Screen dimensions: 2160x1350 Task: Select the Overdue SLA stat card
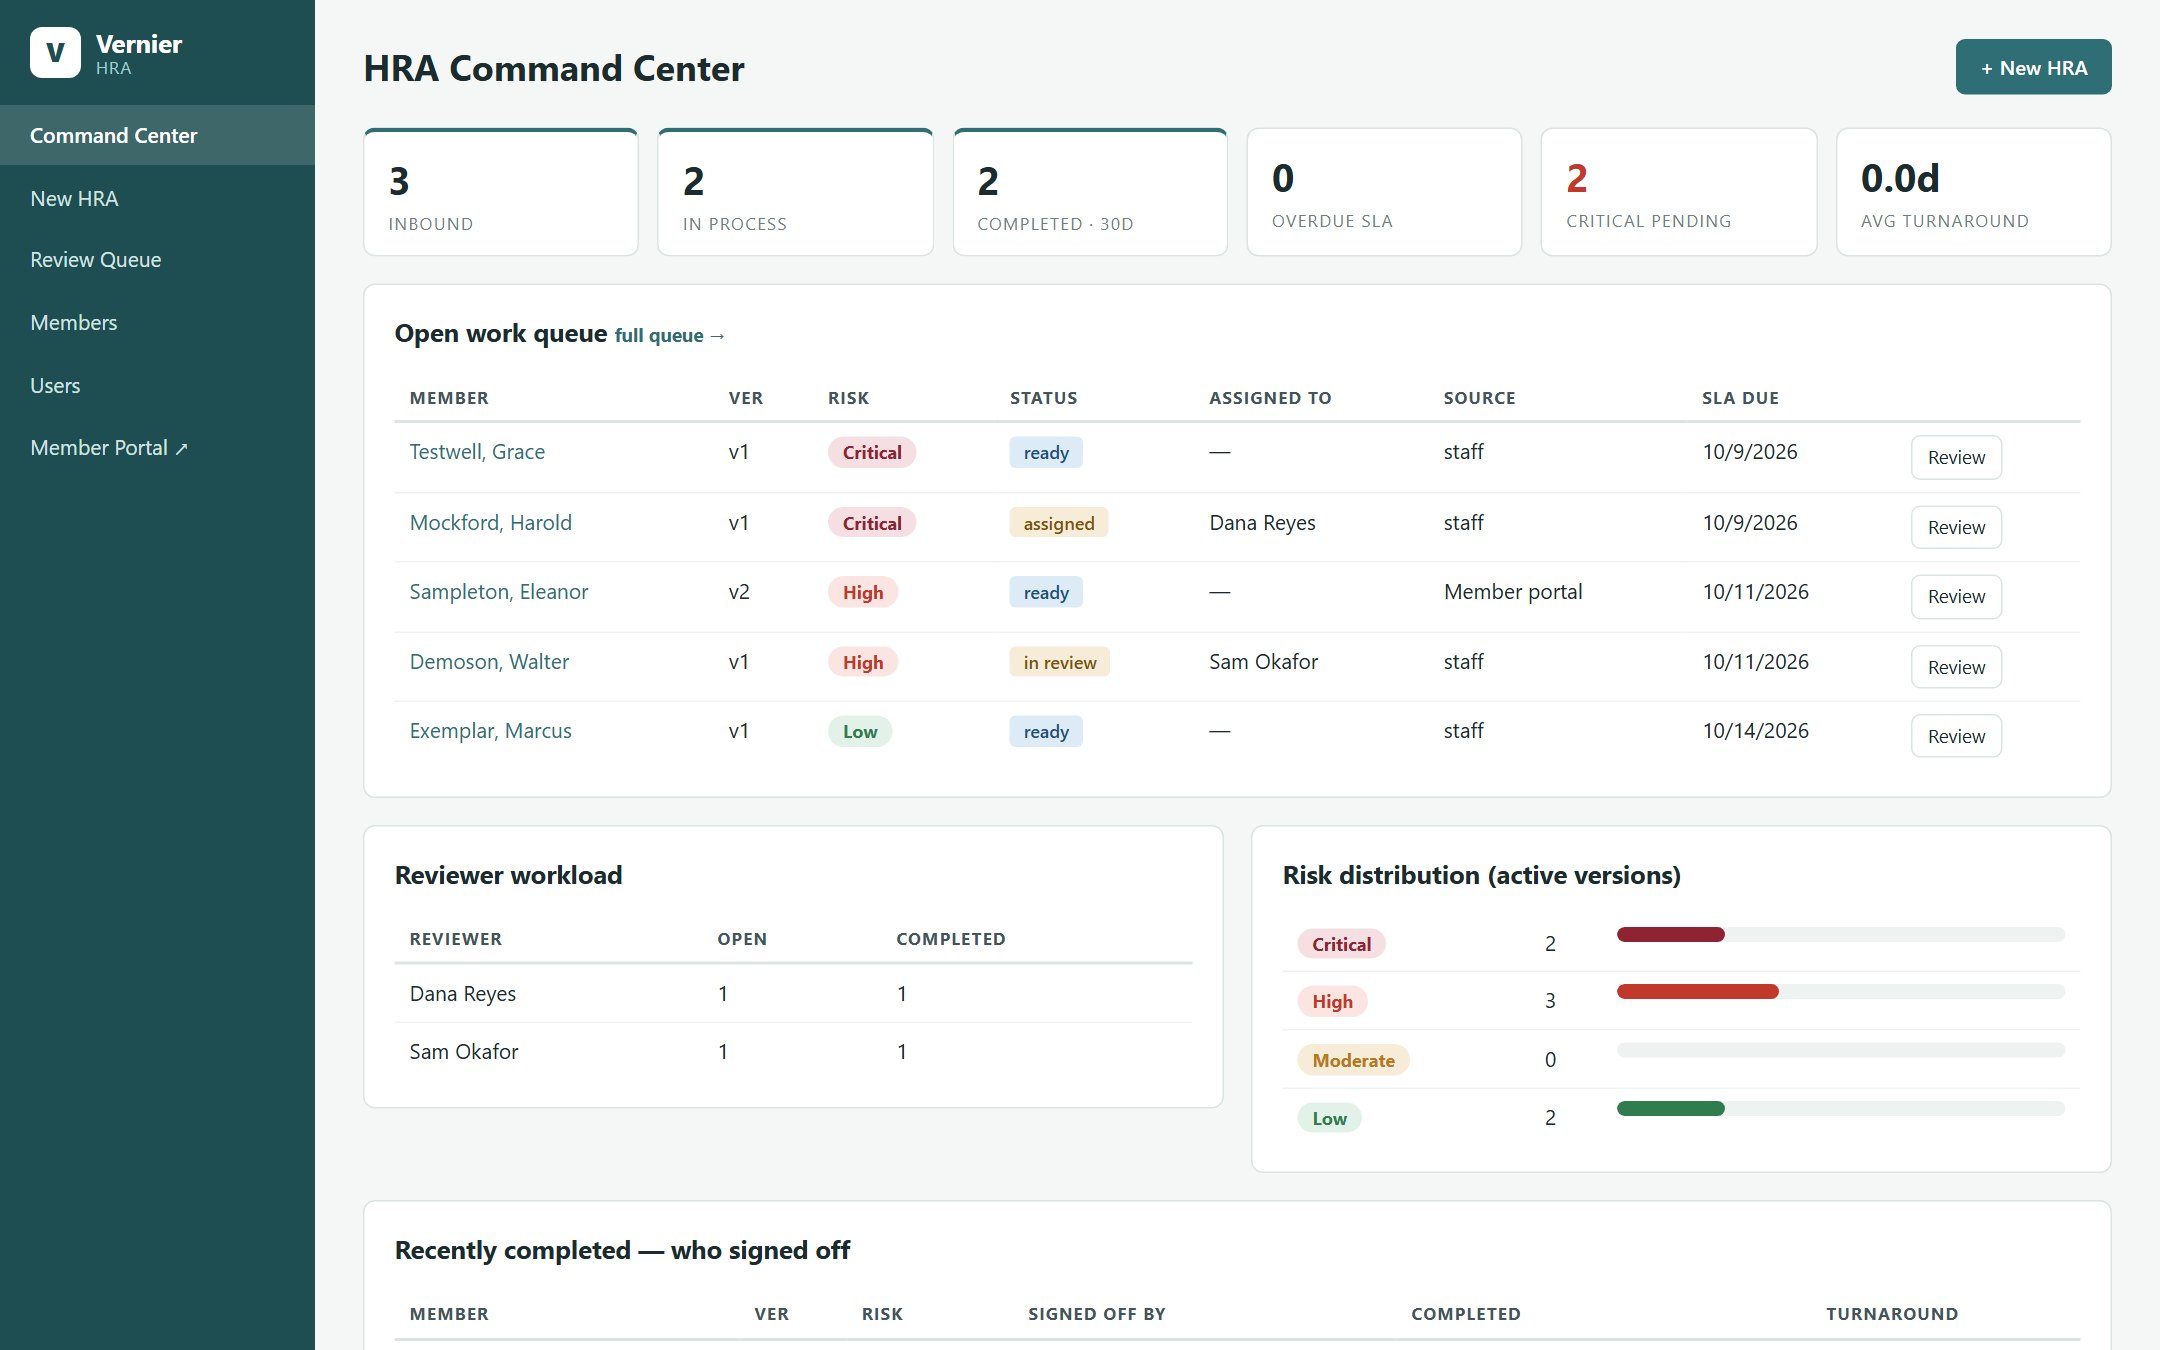click(1384, 192)
